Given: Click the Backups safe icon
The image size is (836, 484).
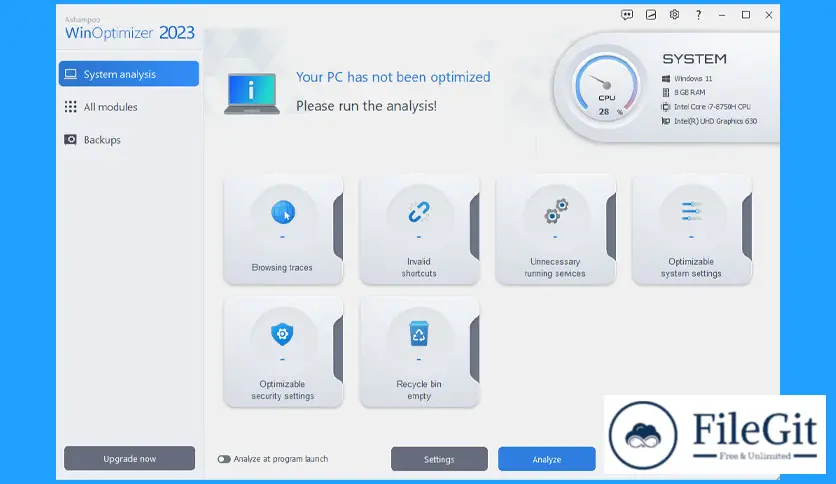Looking at the screenshot, I should point(70,140).
